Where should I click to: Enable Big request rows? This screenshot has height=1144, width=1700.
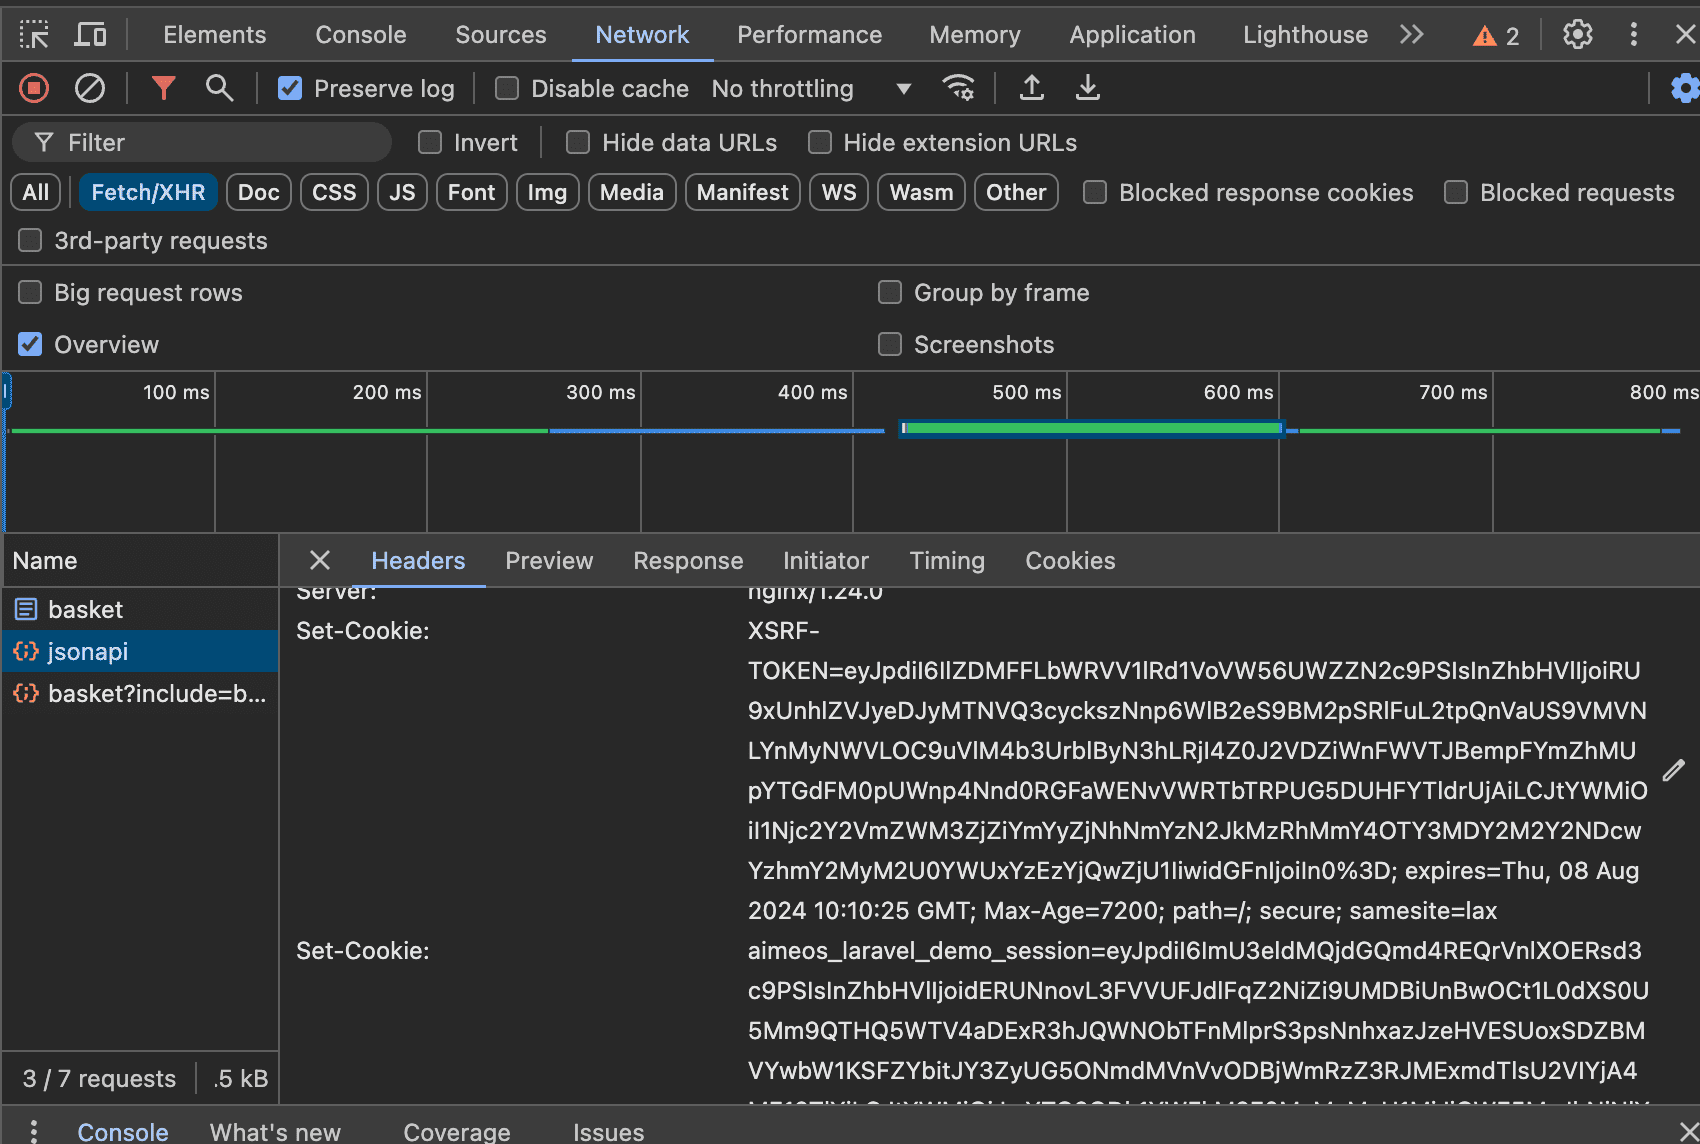tap(30, 292)
